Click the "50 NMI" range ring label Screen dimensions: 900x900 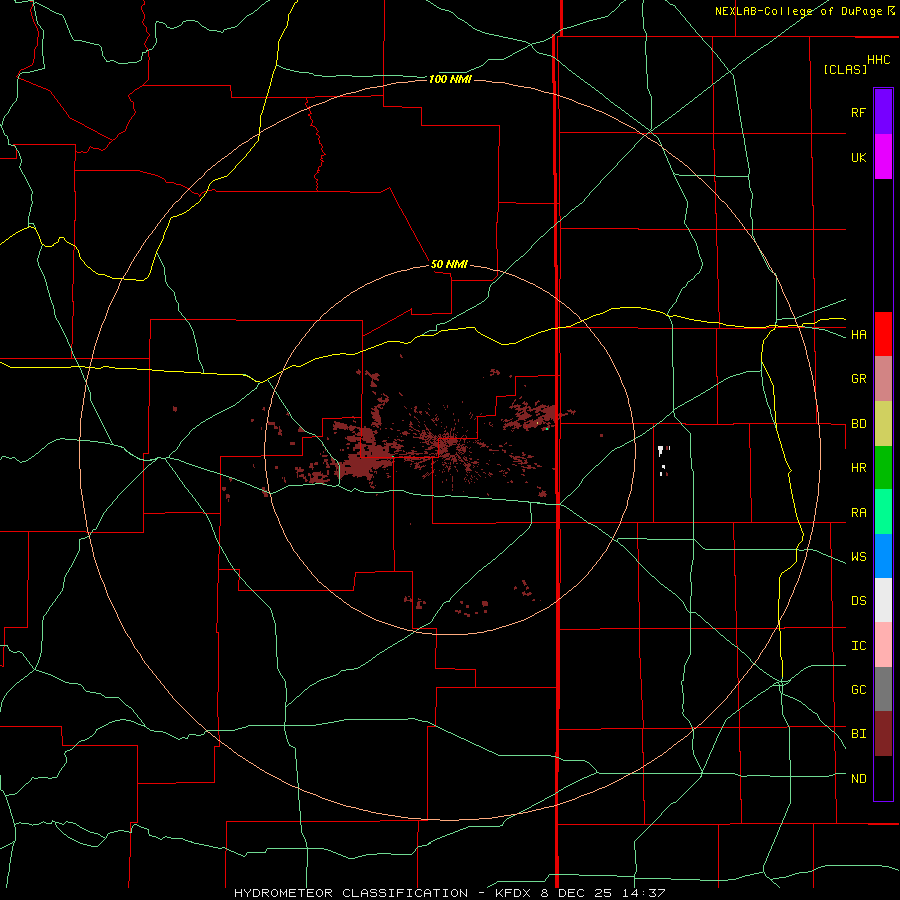(x=449, y=264)
